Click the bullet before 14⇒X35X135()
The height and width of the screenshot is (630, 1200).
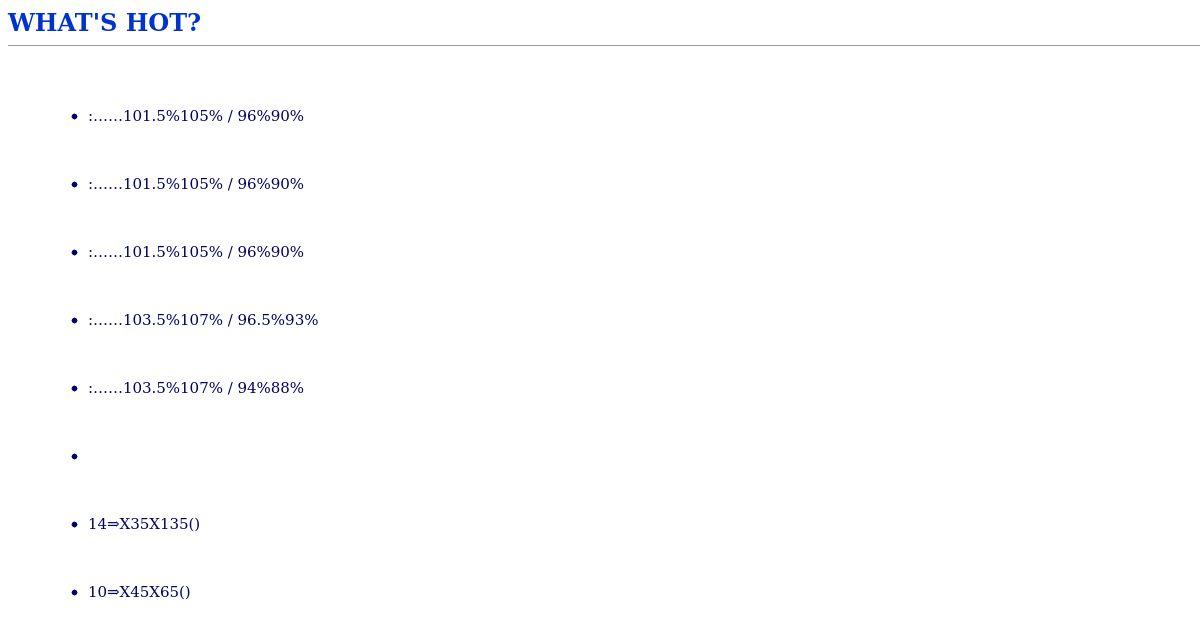74,525
